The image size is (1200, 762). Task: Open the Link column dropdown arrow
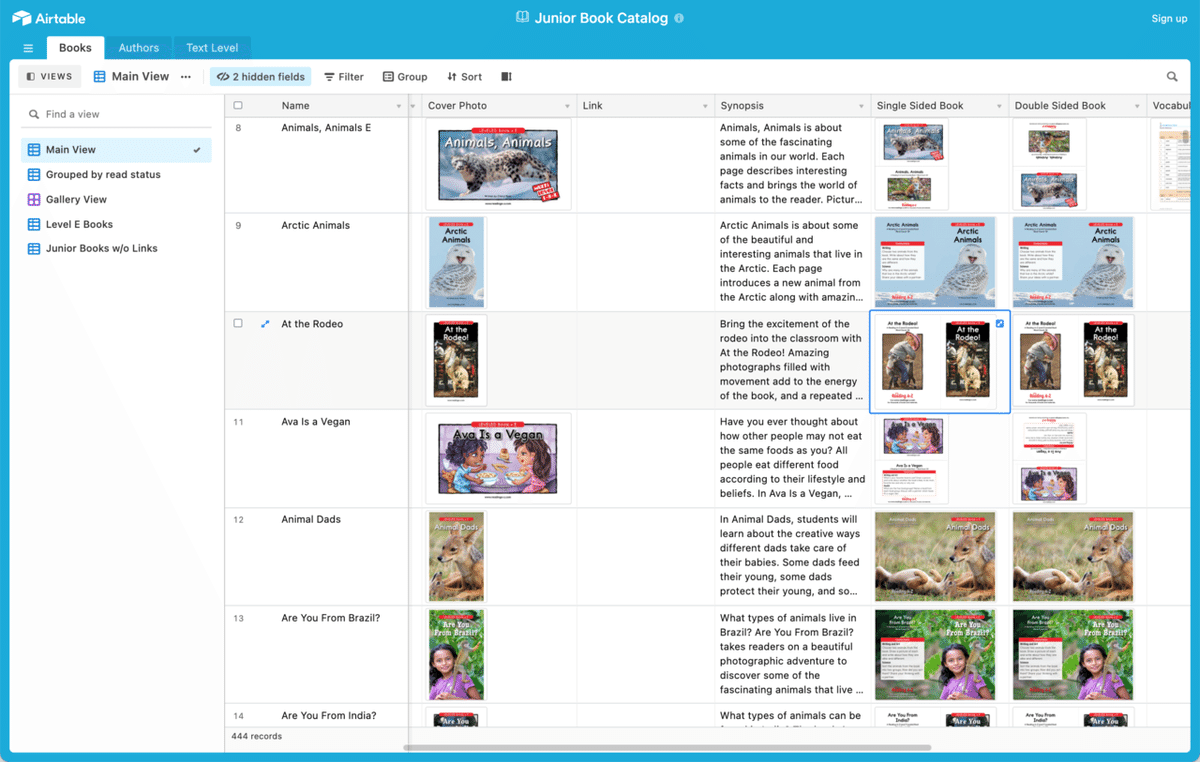click(x=704, y=106)
